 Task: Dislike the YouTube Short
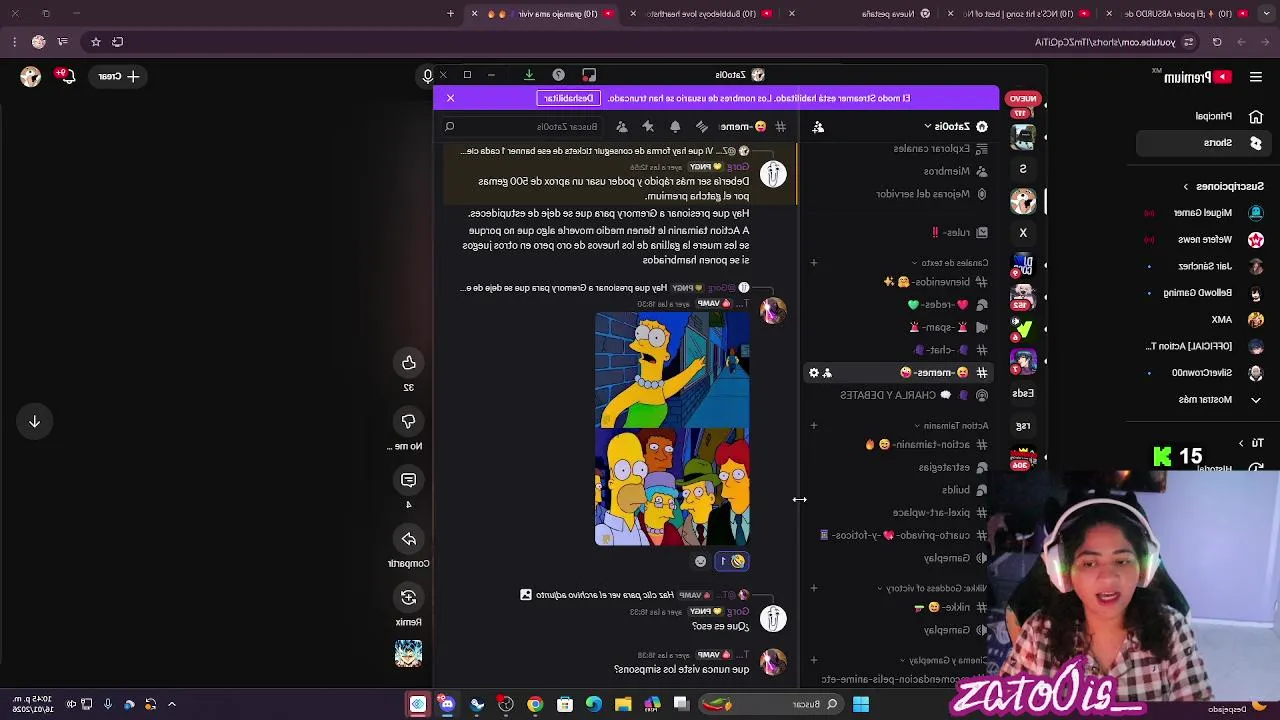click(x=408, y=422)
